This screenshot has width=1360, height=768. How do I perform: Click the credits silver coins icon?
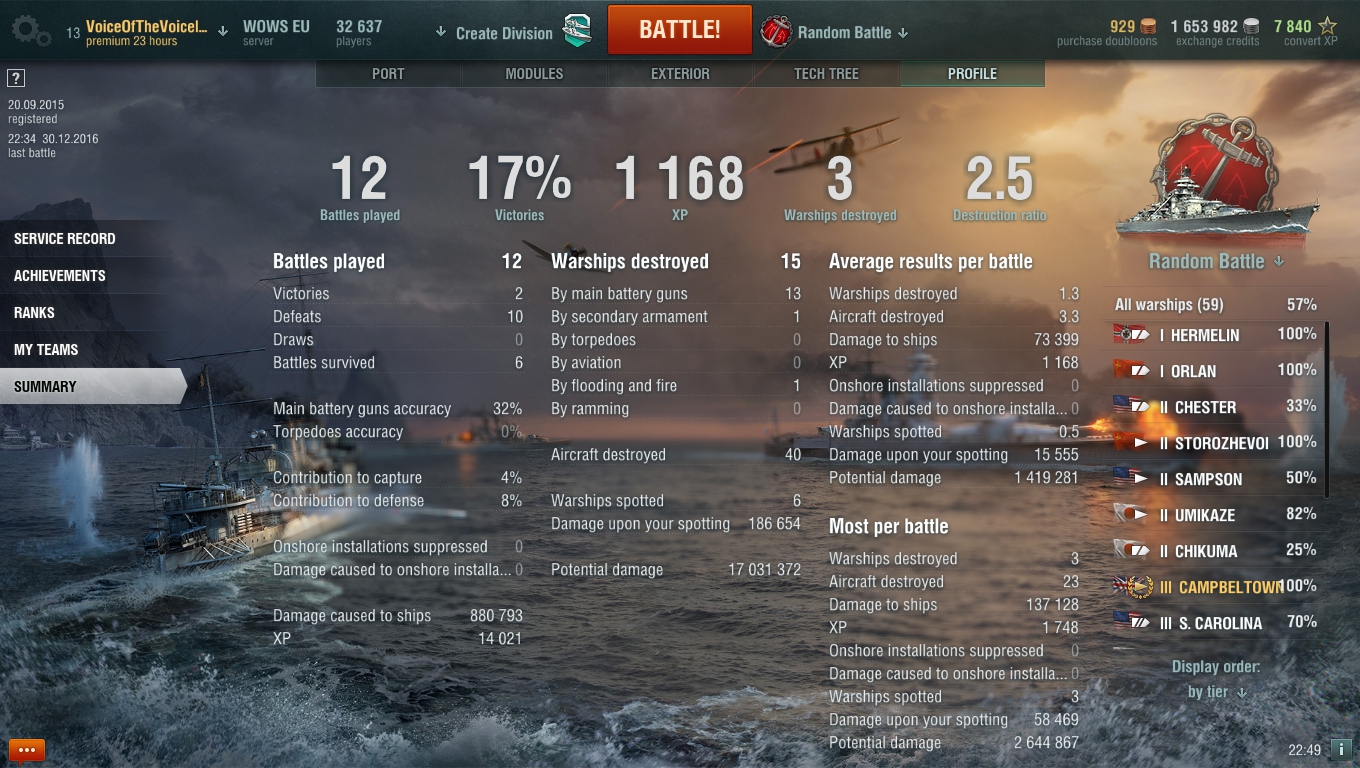click(1254, 26)
